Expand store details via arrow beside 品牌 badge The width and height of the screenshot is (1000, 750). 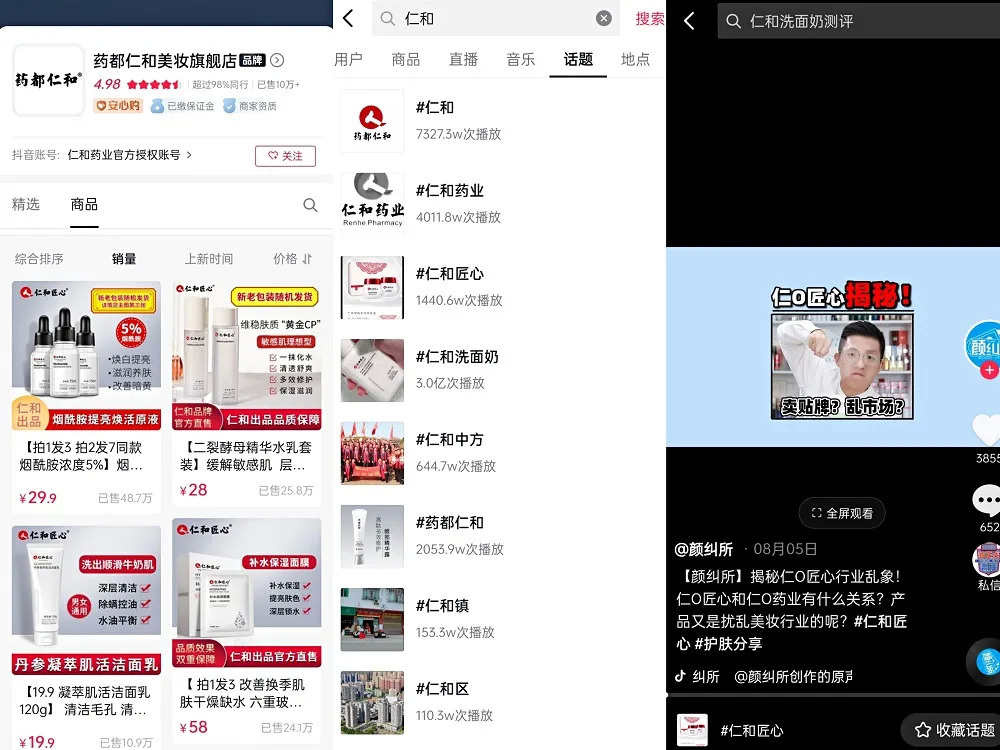(278, 60)
